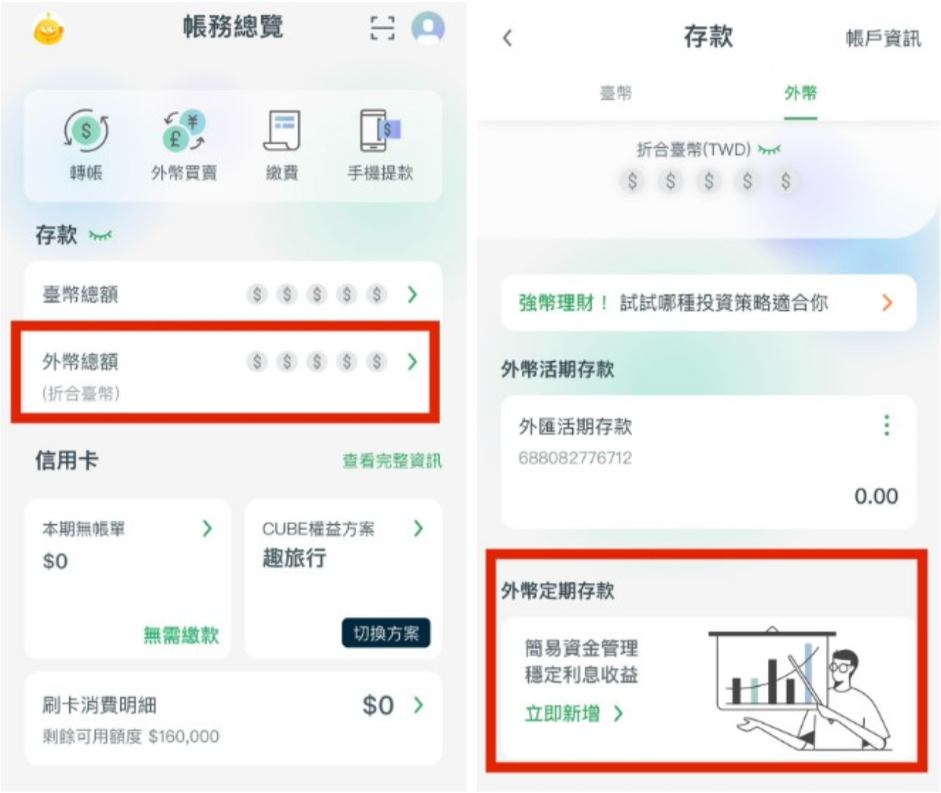Tap 剩餘可用額度 $160,000 text
Viewport: 941px width, 793px height.
[130, 736]
